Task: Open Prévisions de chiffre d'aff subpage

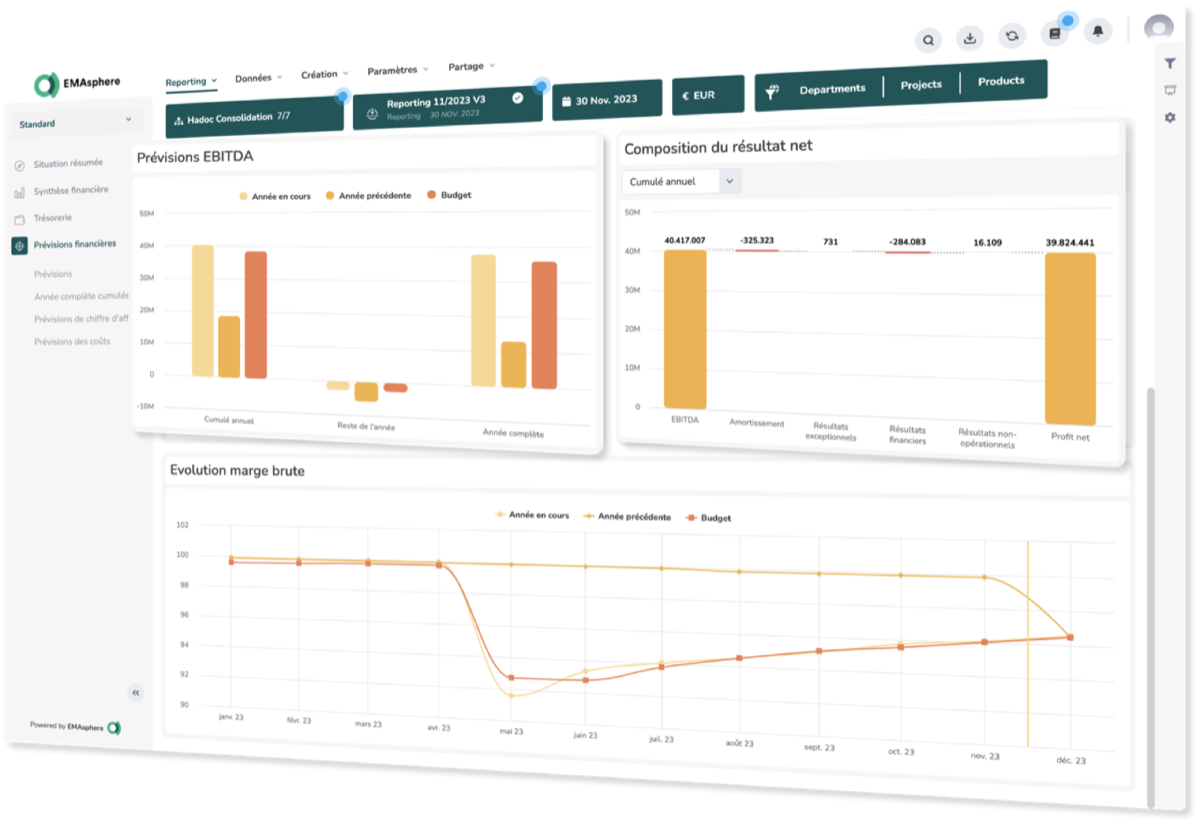Action: 81,319
